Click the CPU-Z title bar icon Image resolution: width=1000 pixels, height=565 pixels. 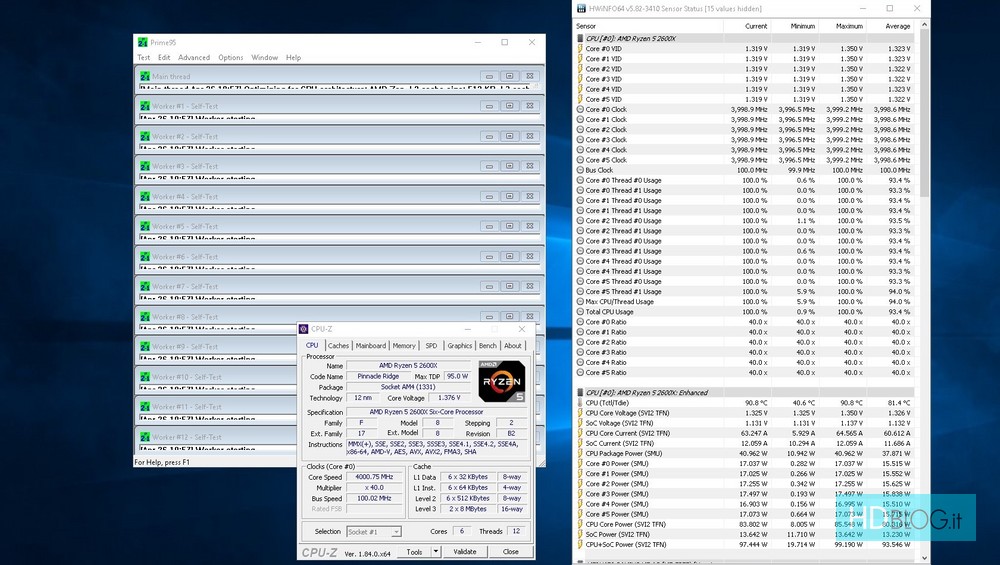(305, 329)
